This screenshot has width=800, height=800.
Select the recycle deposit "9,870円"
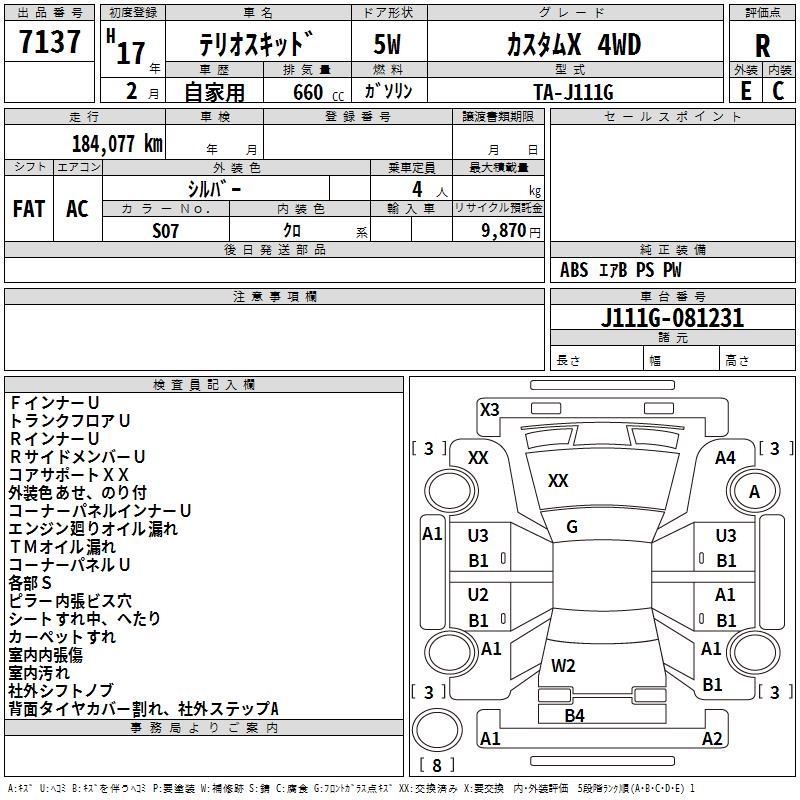click(x=510, y=231)
